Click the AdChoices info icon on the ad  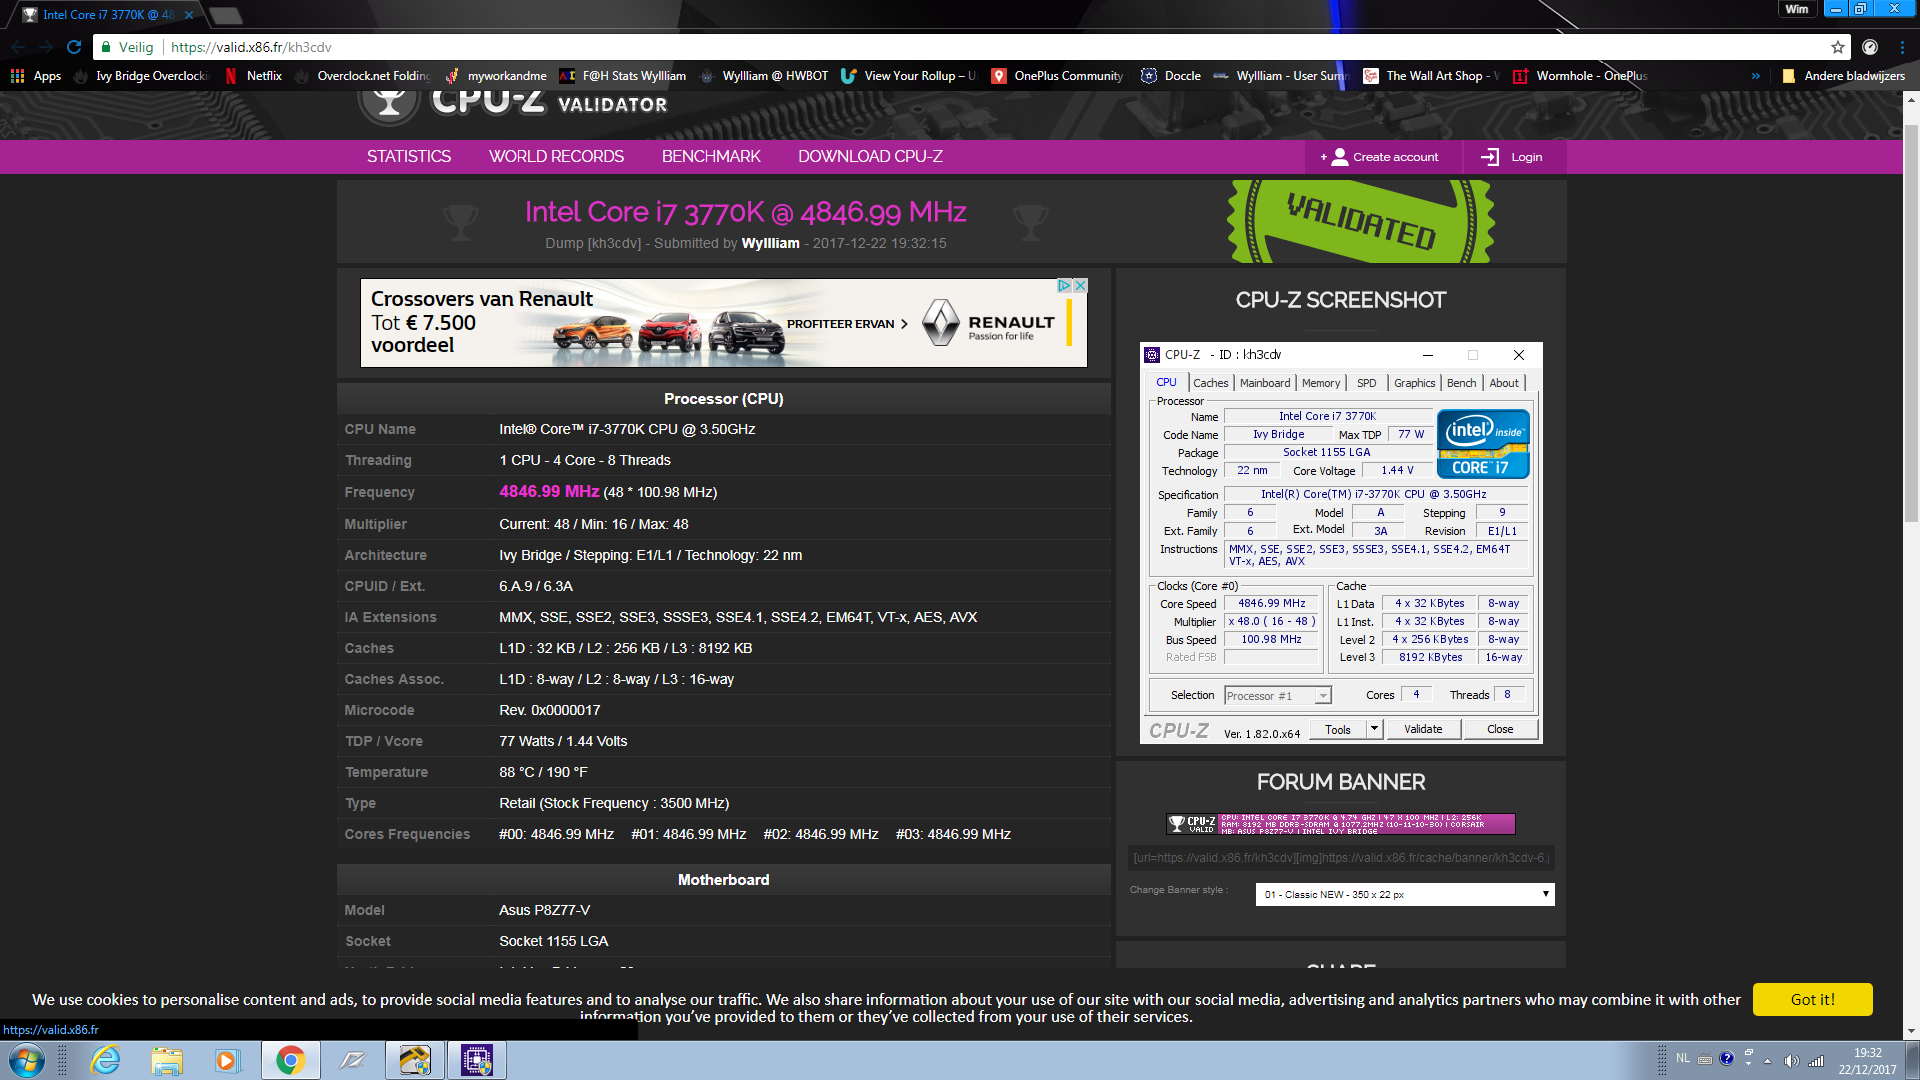(x=1065, y=286)
